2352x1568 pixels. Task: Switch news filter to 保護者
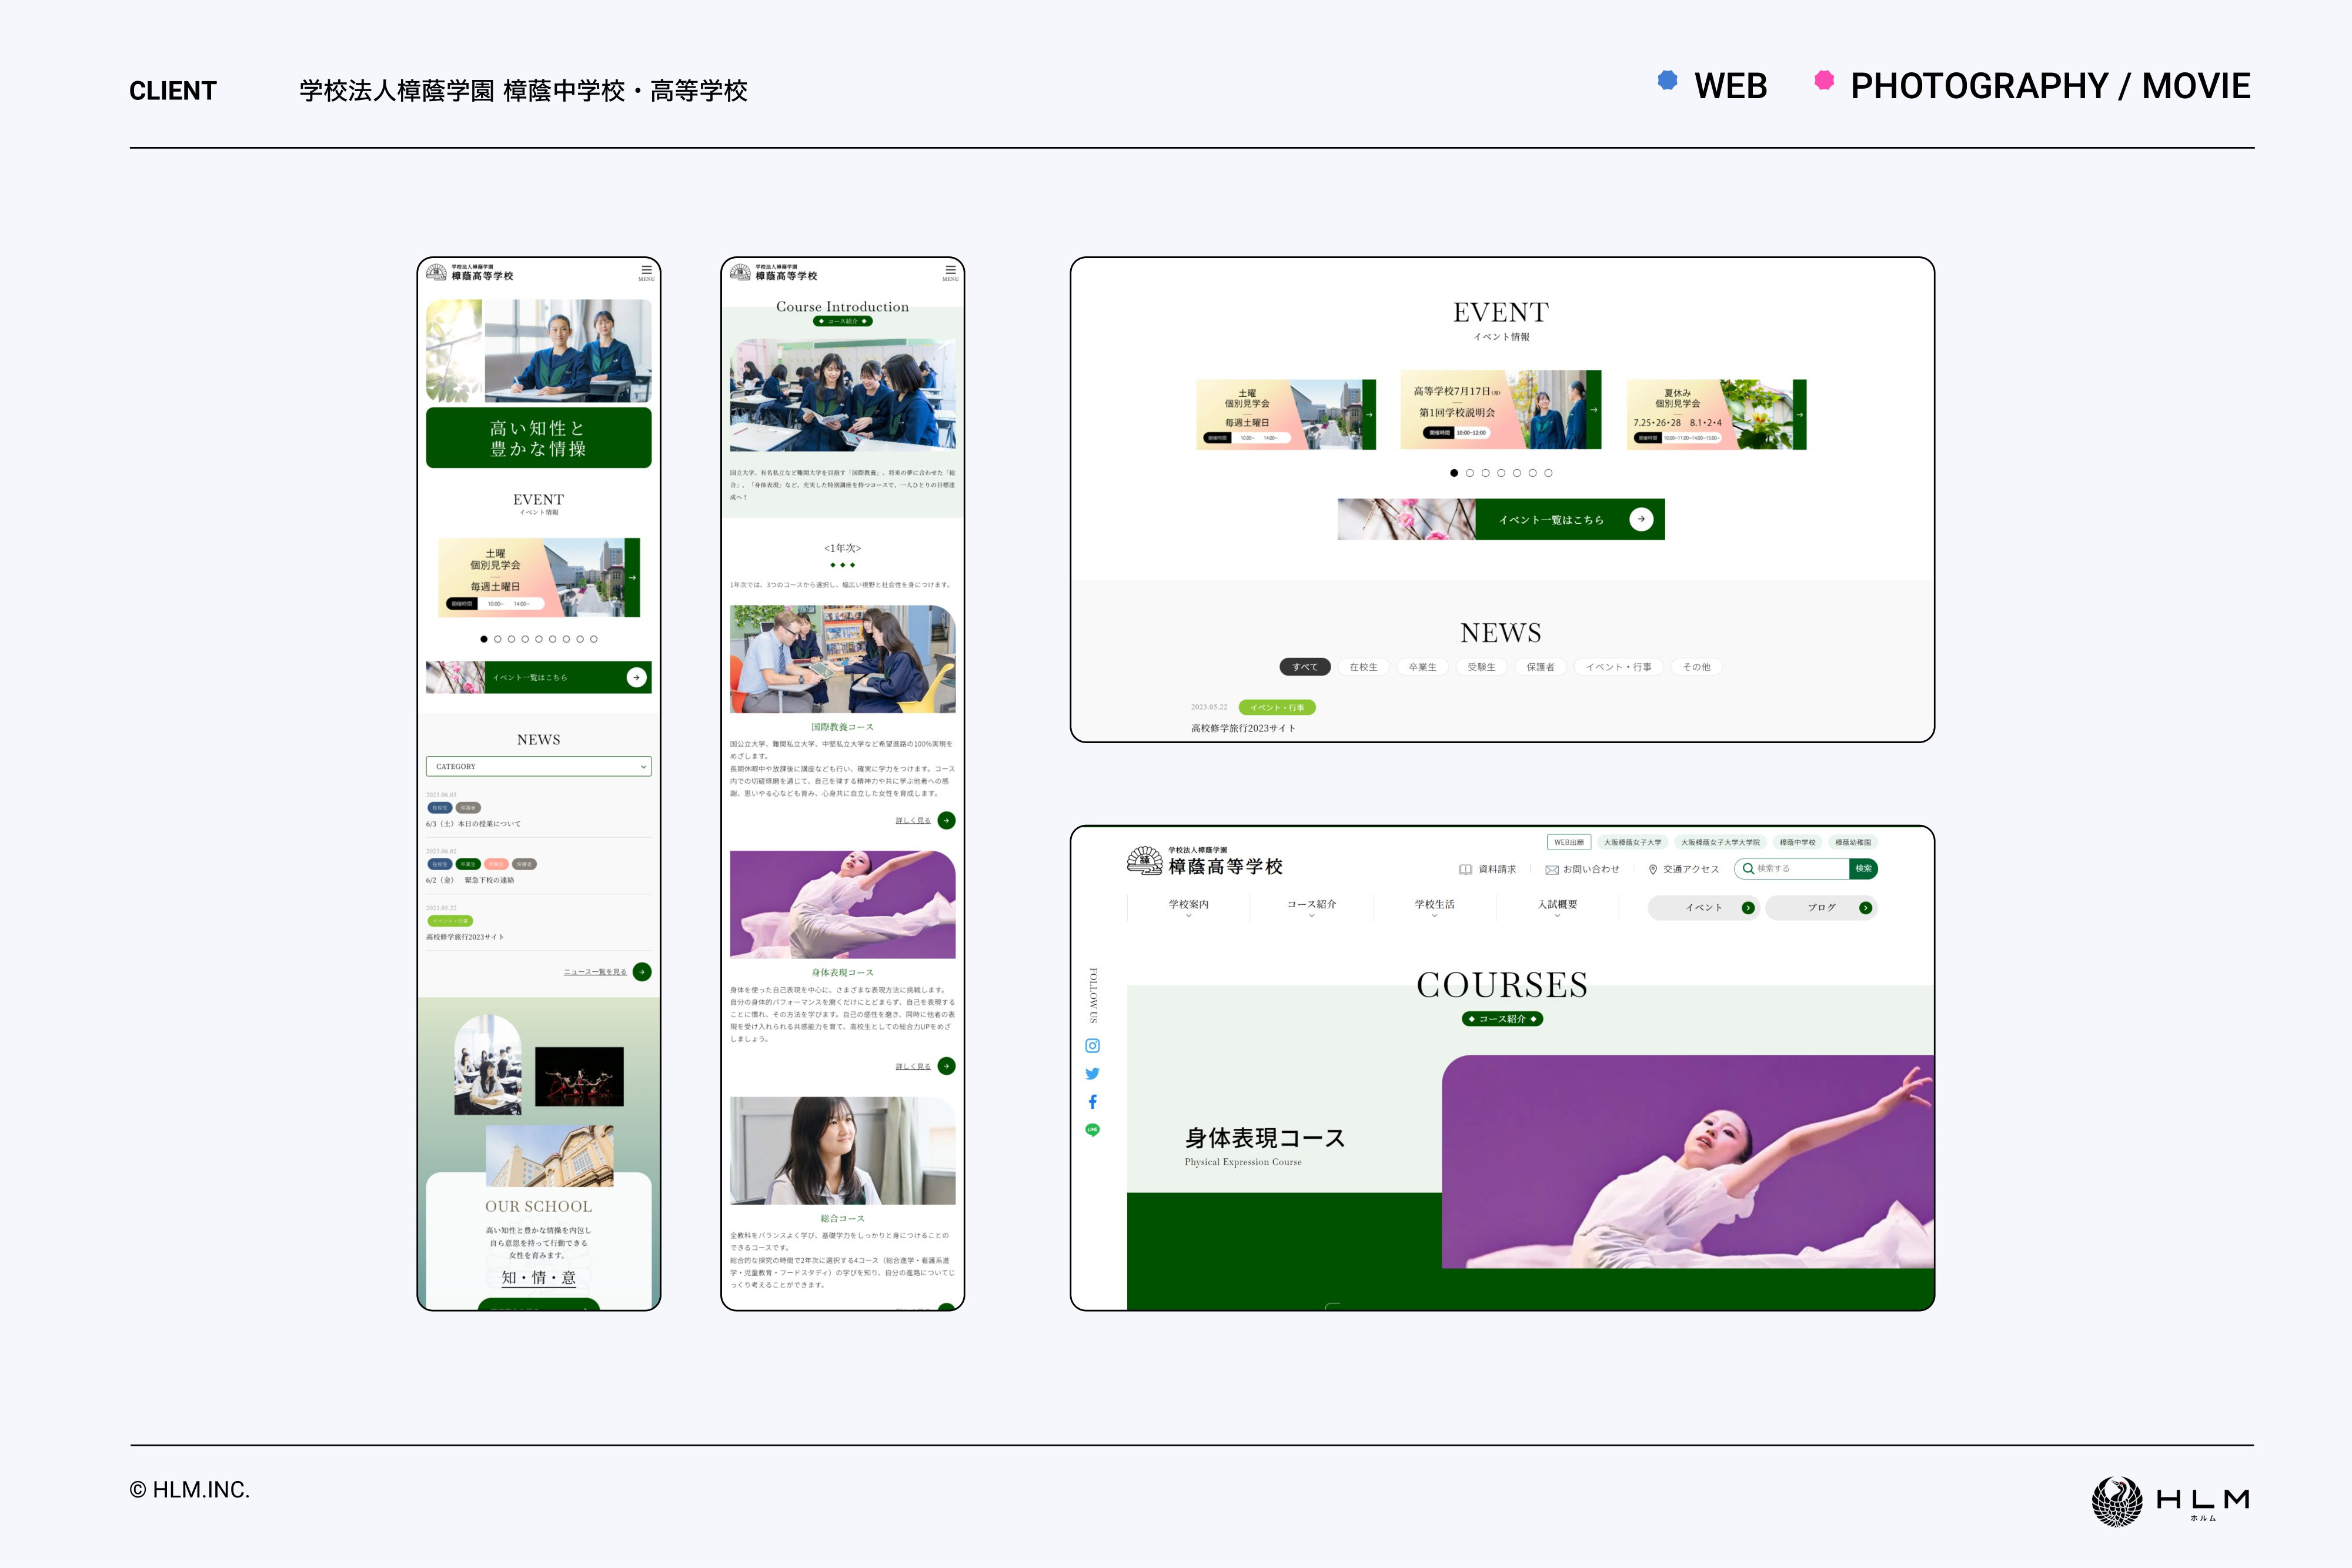point(1540,666)
